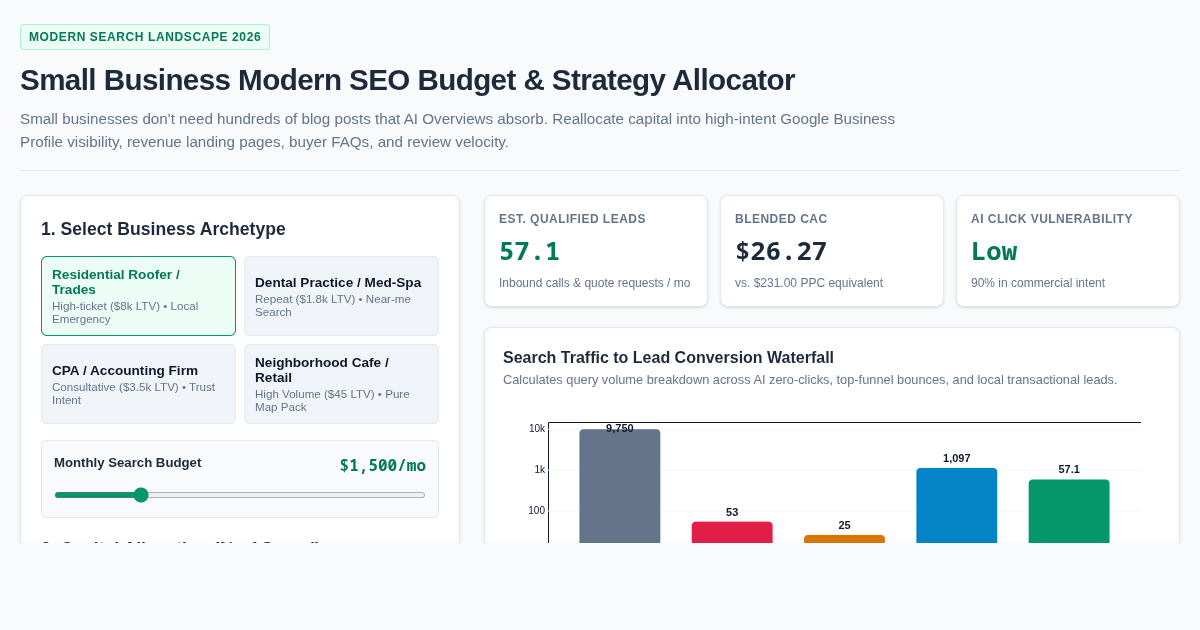This screenshot has height=630, width=1200.
Task: Click the 1. Select Business Archetype heading
Action: (x=163, y=229)
